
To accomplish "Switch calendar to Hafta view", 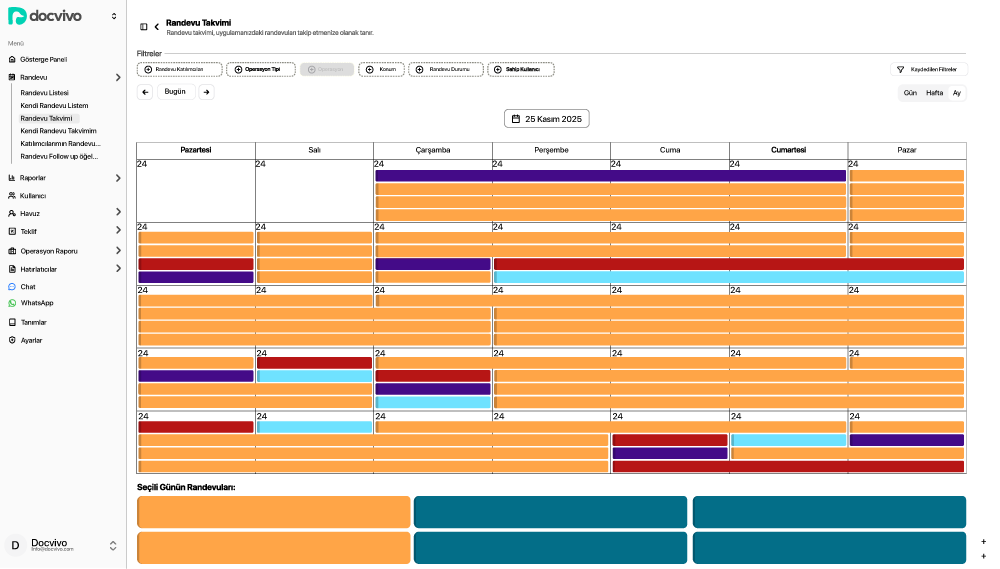I will click(x=934, y=93).
